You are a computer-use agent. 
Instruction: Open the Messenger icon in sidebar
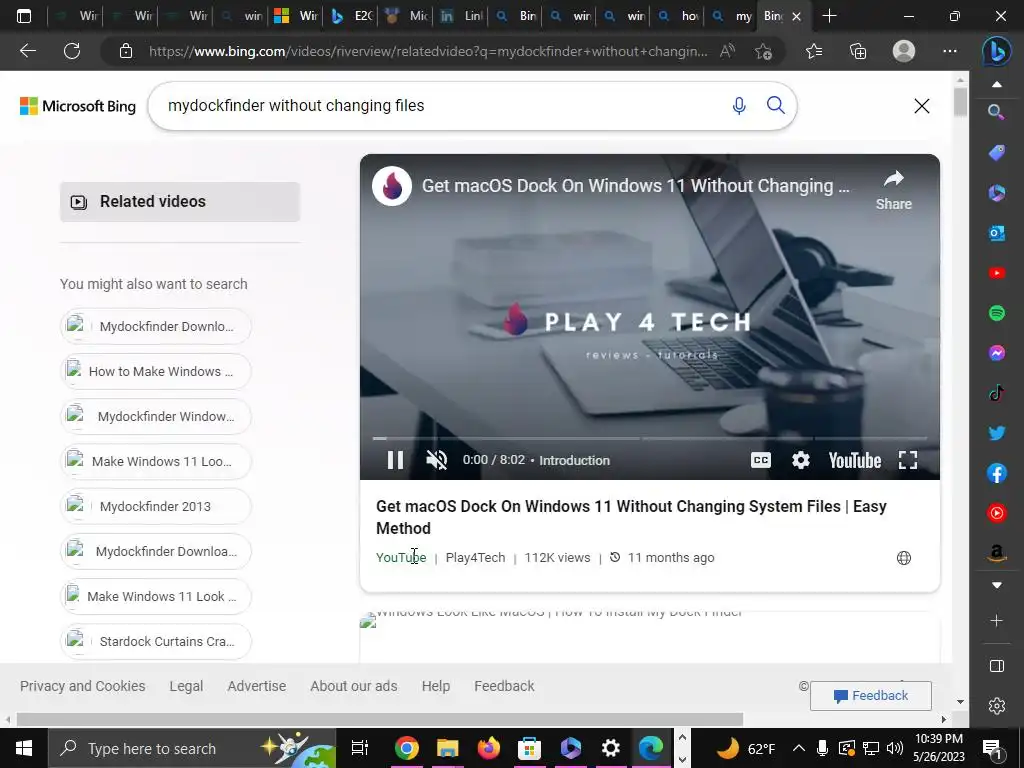[x=997, y=353]
